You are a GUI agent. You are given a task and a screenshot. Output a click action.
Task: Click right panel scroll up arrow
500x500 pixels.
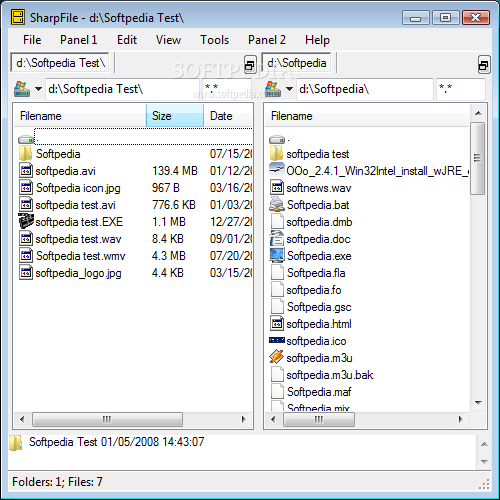tap(478, 113)
